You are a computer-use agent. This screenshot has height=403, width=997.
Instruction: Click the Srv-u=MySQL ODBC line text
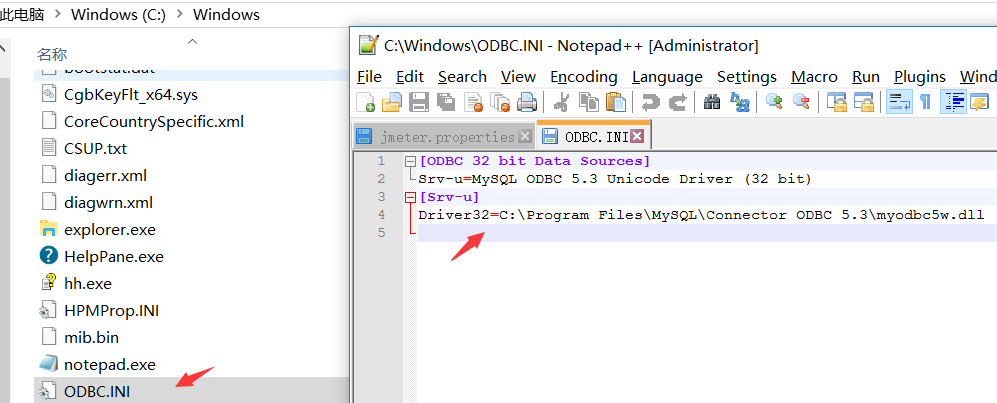(x=615, y=179)
